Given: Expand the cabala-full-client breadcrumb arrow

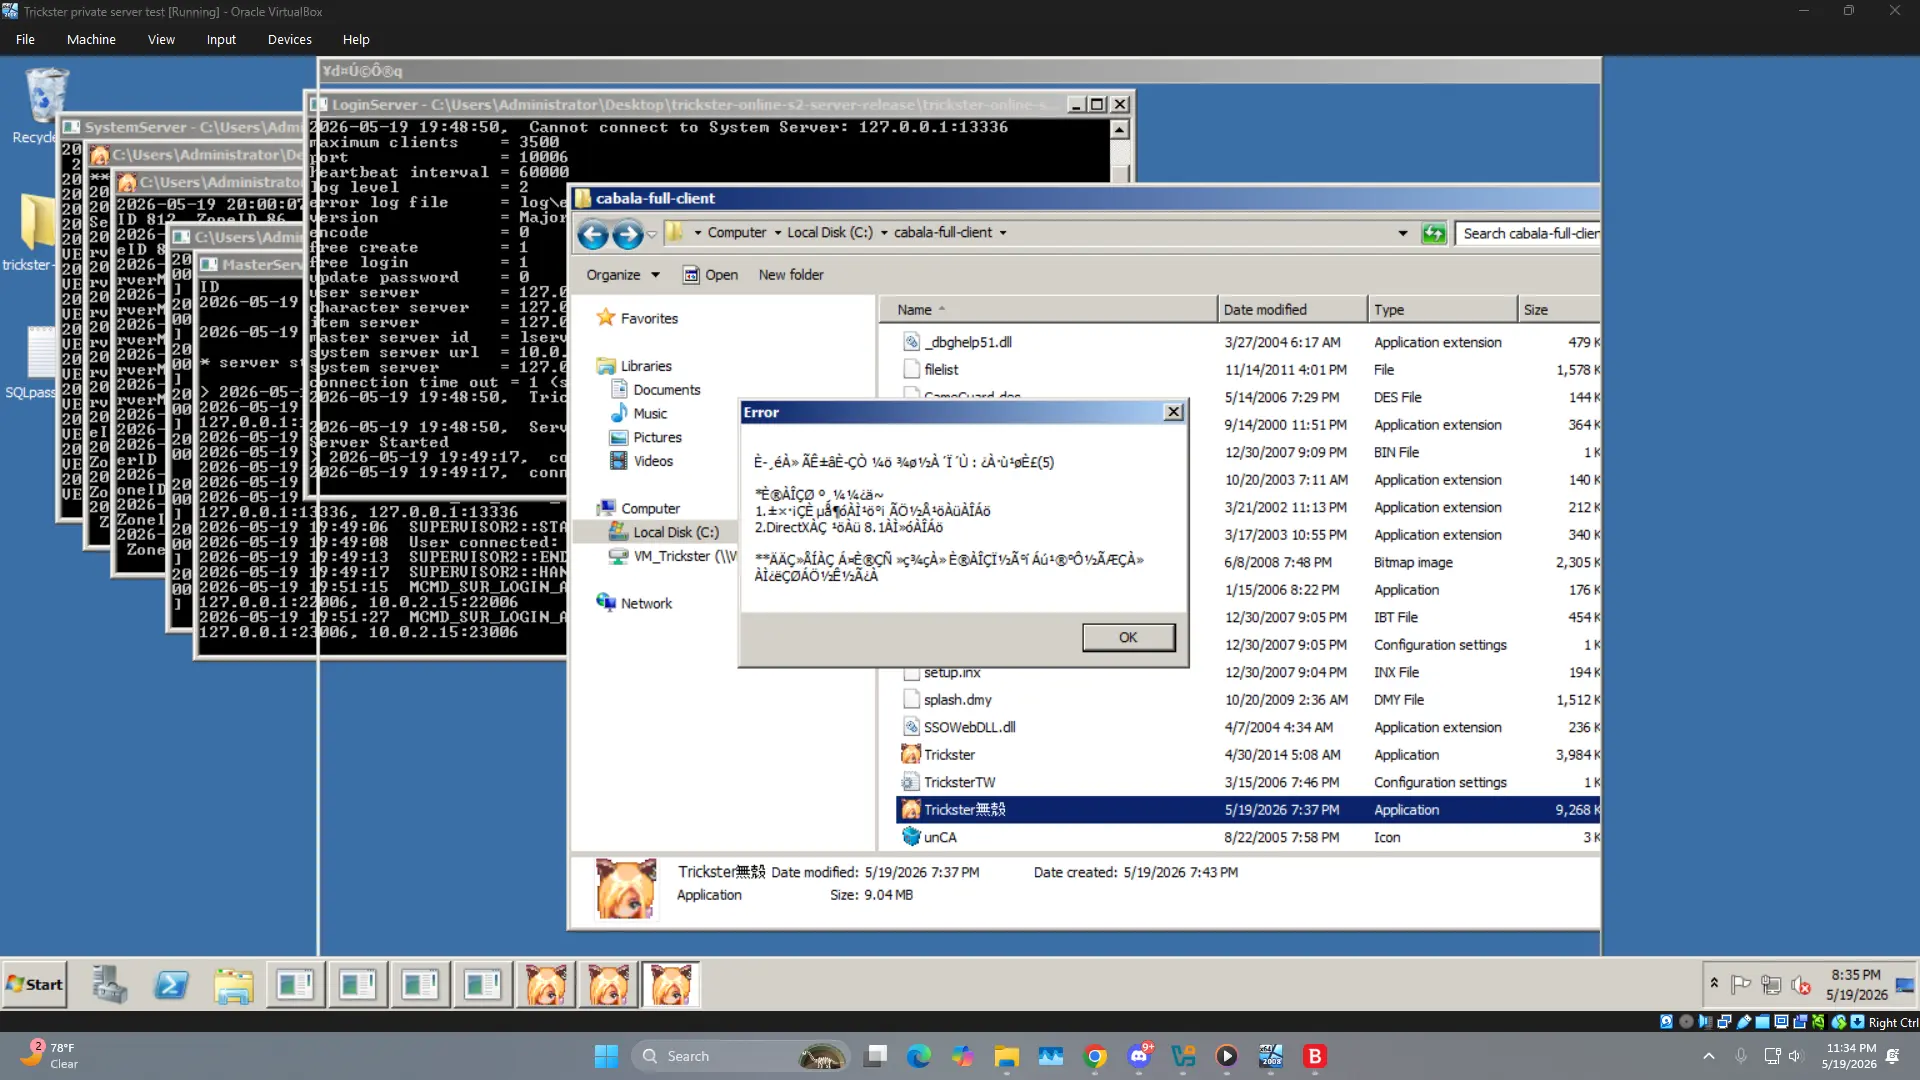Looking at the screenshot, I should [x=1003, y=233].
